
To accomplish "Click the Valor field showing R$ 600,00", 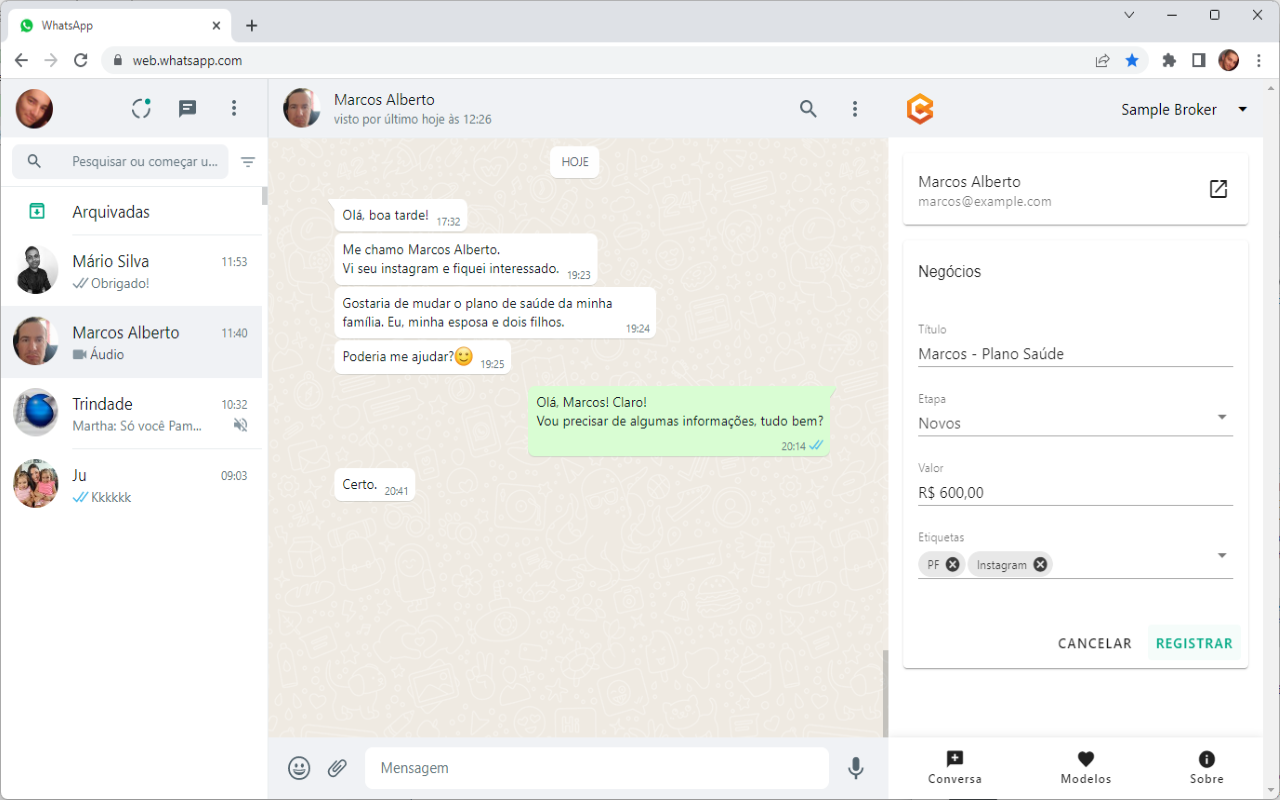I will tap(1075, 493).
